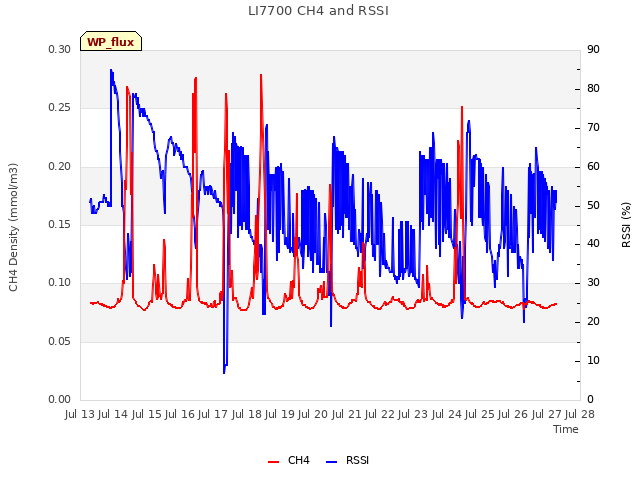The width and height of the screenshot is (640, 480).
Task: Click the Jul 15 x-axis tick label
Action: pyautogui.click(x=147, y=414)
